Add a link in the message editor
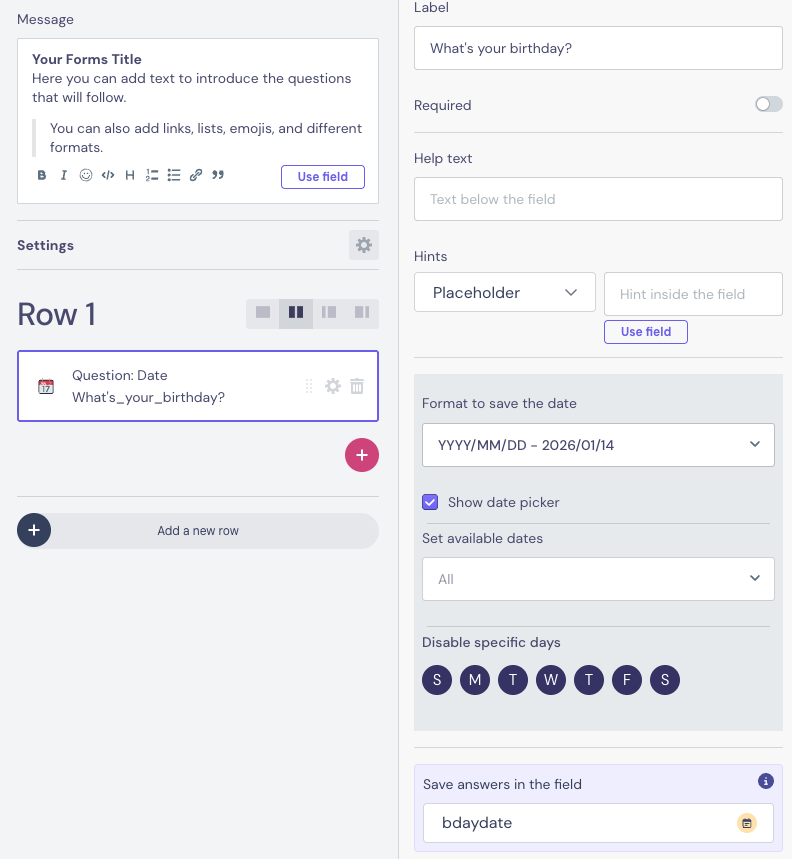The height and width of the screenshot is (859, 792). (196, 176)
